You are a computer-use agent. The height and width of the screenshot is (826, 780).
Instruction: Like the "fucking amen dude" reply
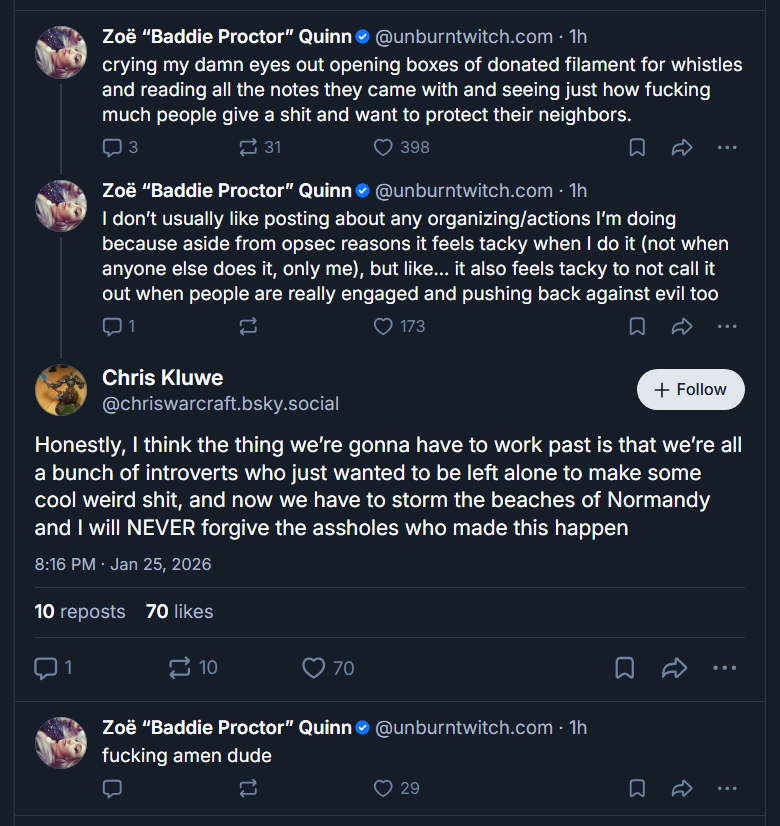click(397, 789)
